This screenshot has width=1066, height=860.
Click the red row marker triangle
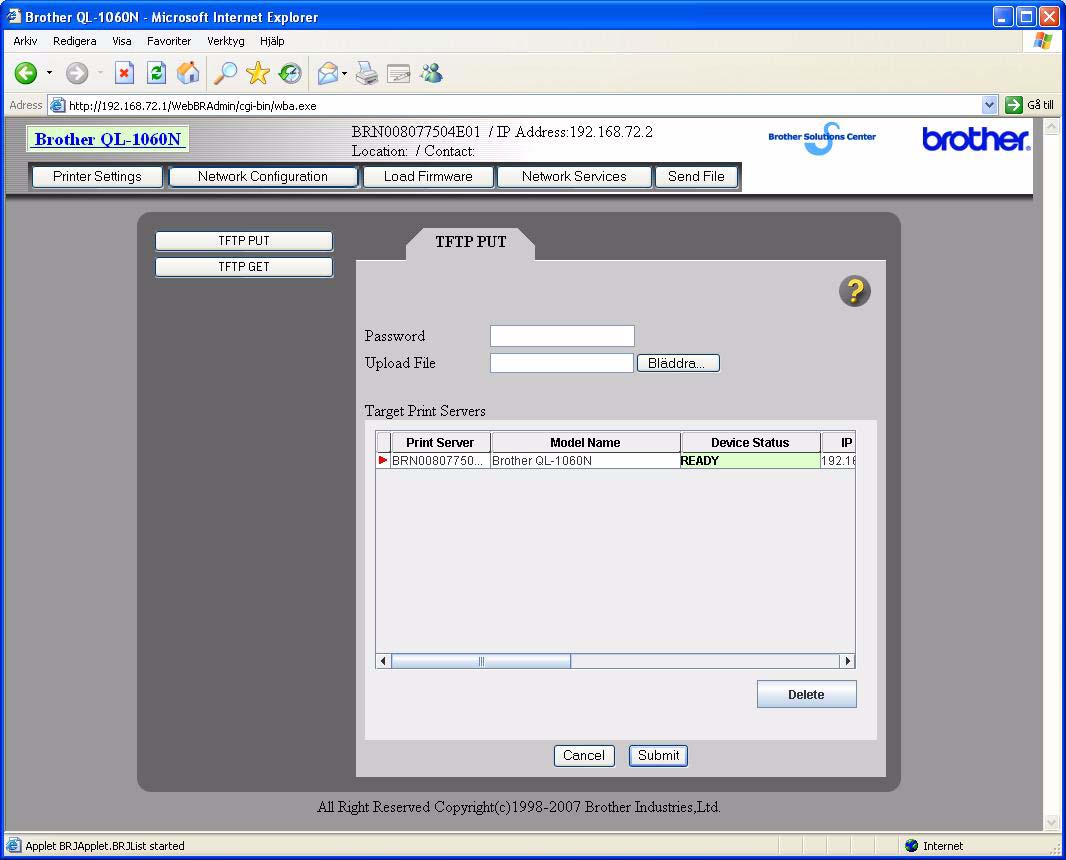click(383, 460)
